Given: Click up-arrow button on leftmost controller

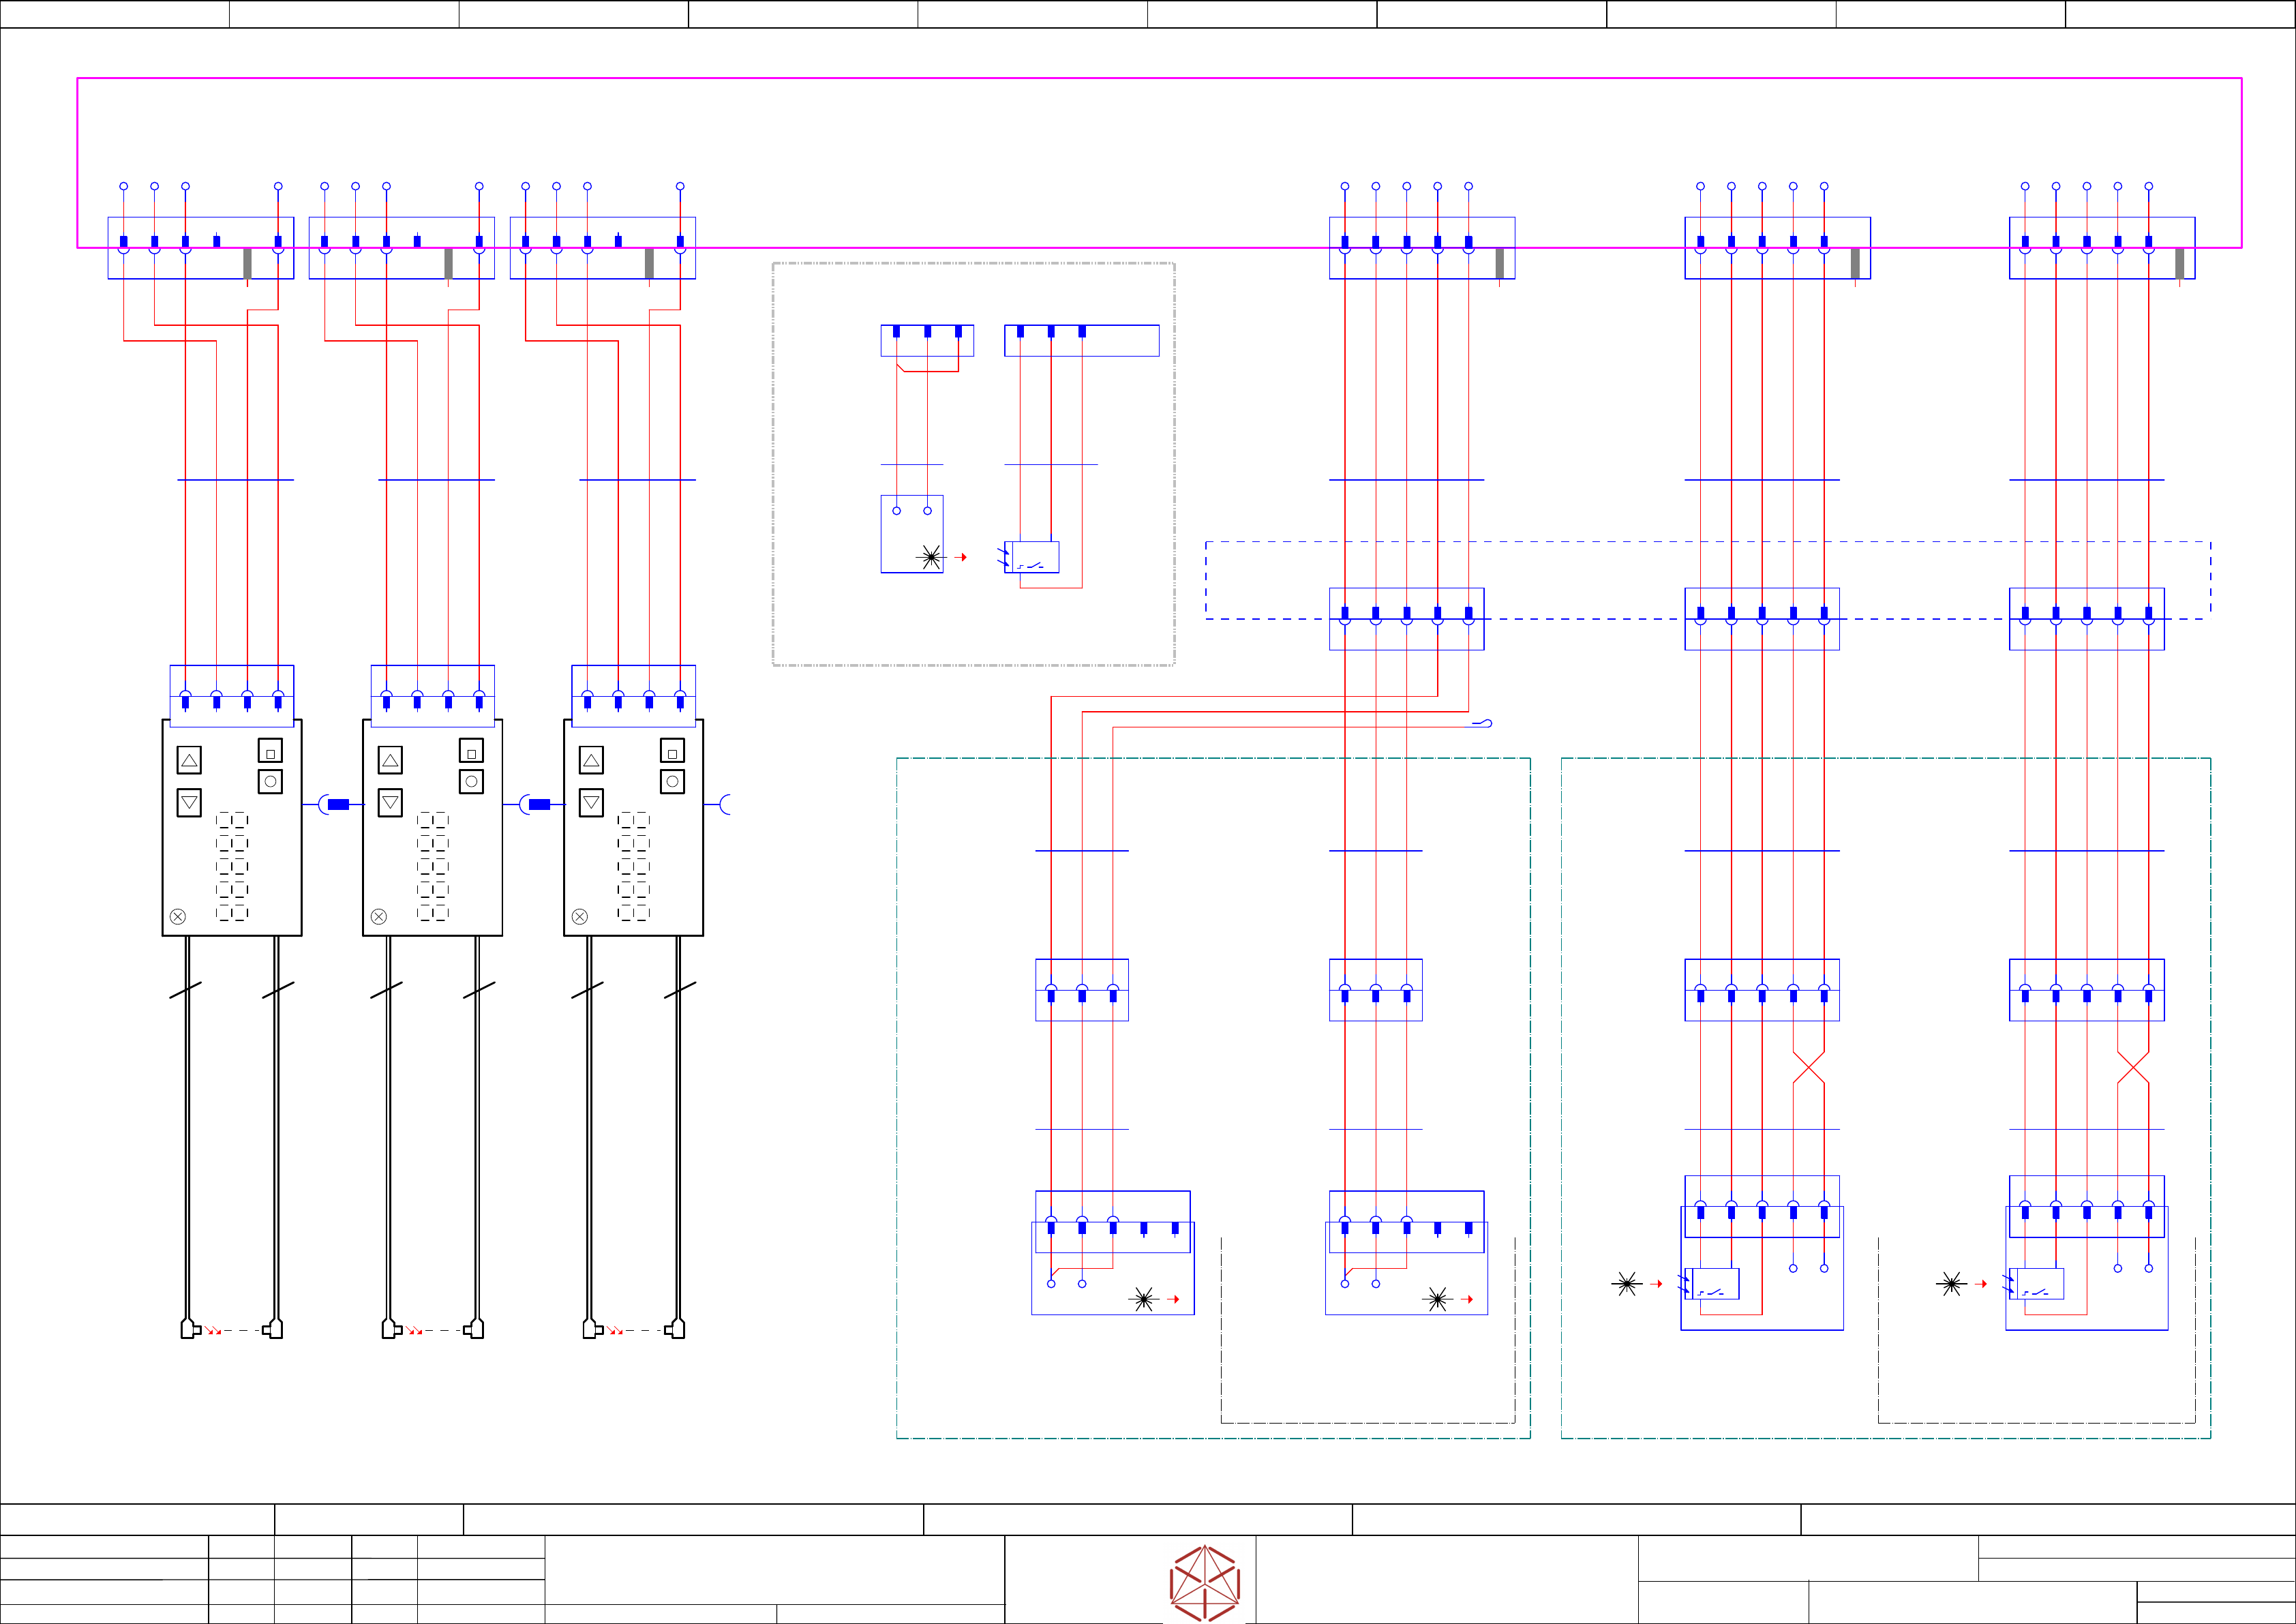Looking at the screenshot, I should [189, 760].
